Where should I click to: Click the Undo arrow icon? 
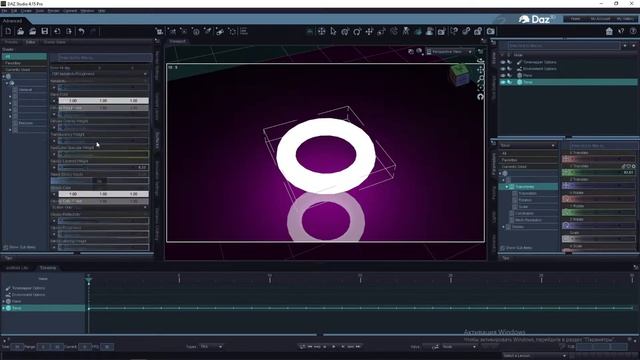pos(81,31)
